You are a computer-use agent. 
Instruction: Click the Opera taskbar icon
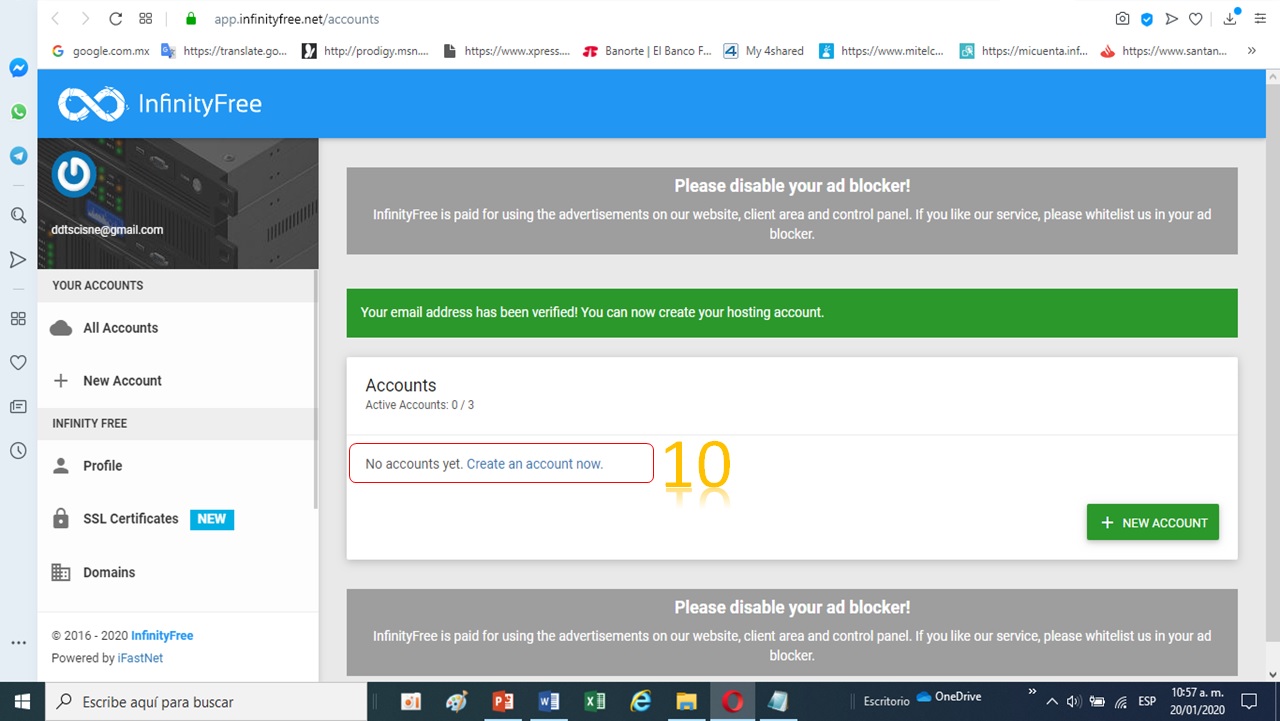click(732, 702)
